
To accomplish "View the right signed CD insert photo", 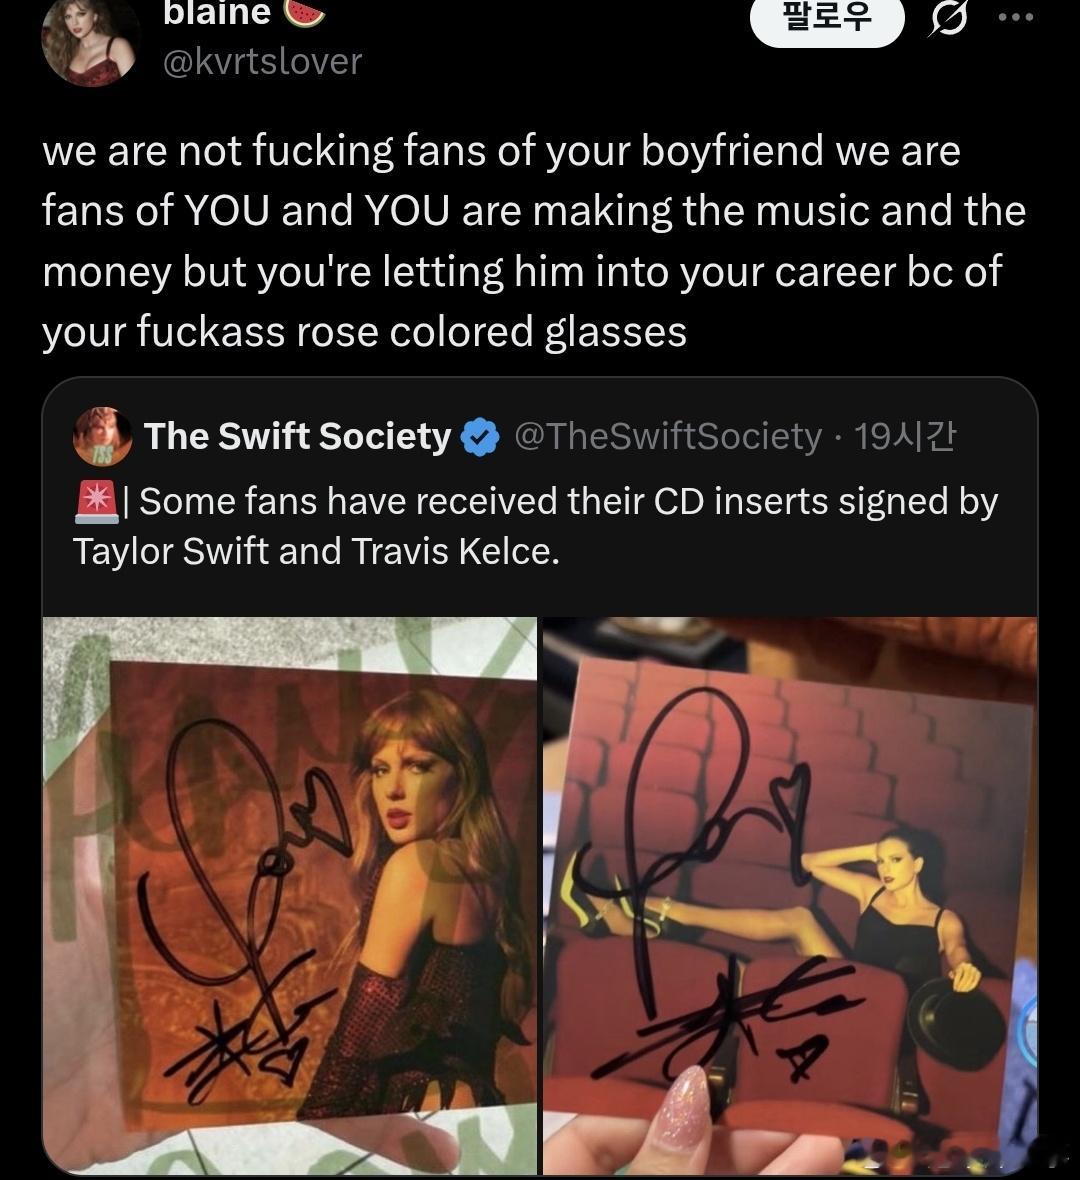I will pyautogui.click(x=790, y=896).
